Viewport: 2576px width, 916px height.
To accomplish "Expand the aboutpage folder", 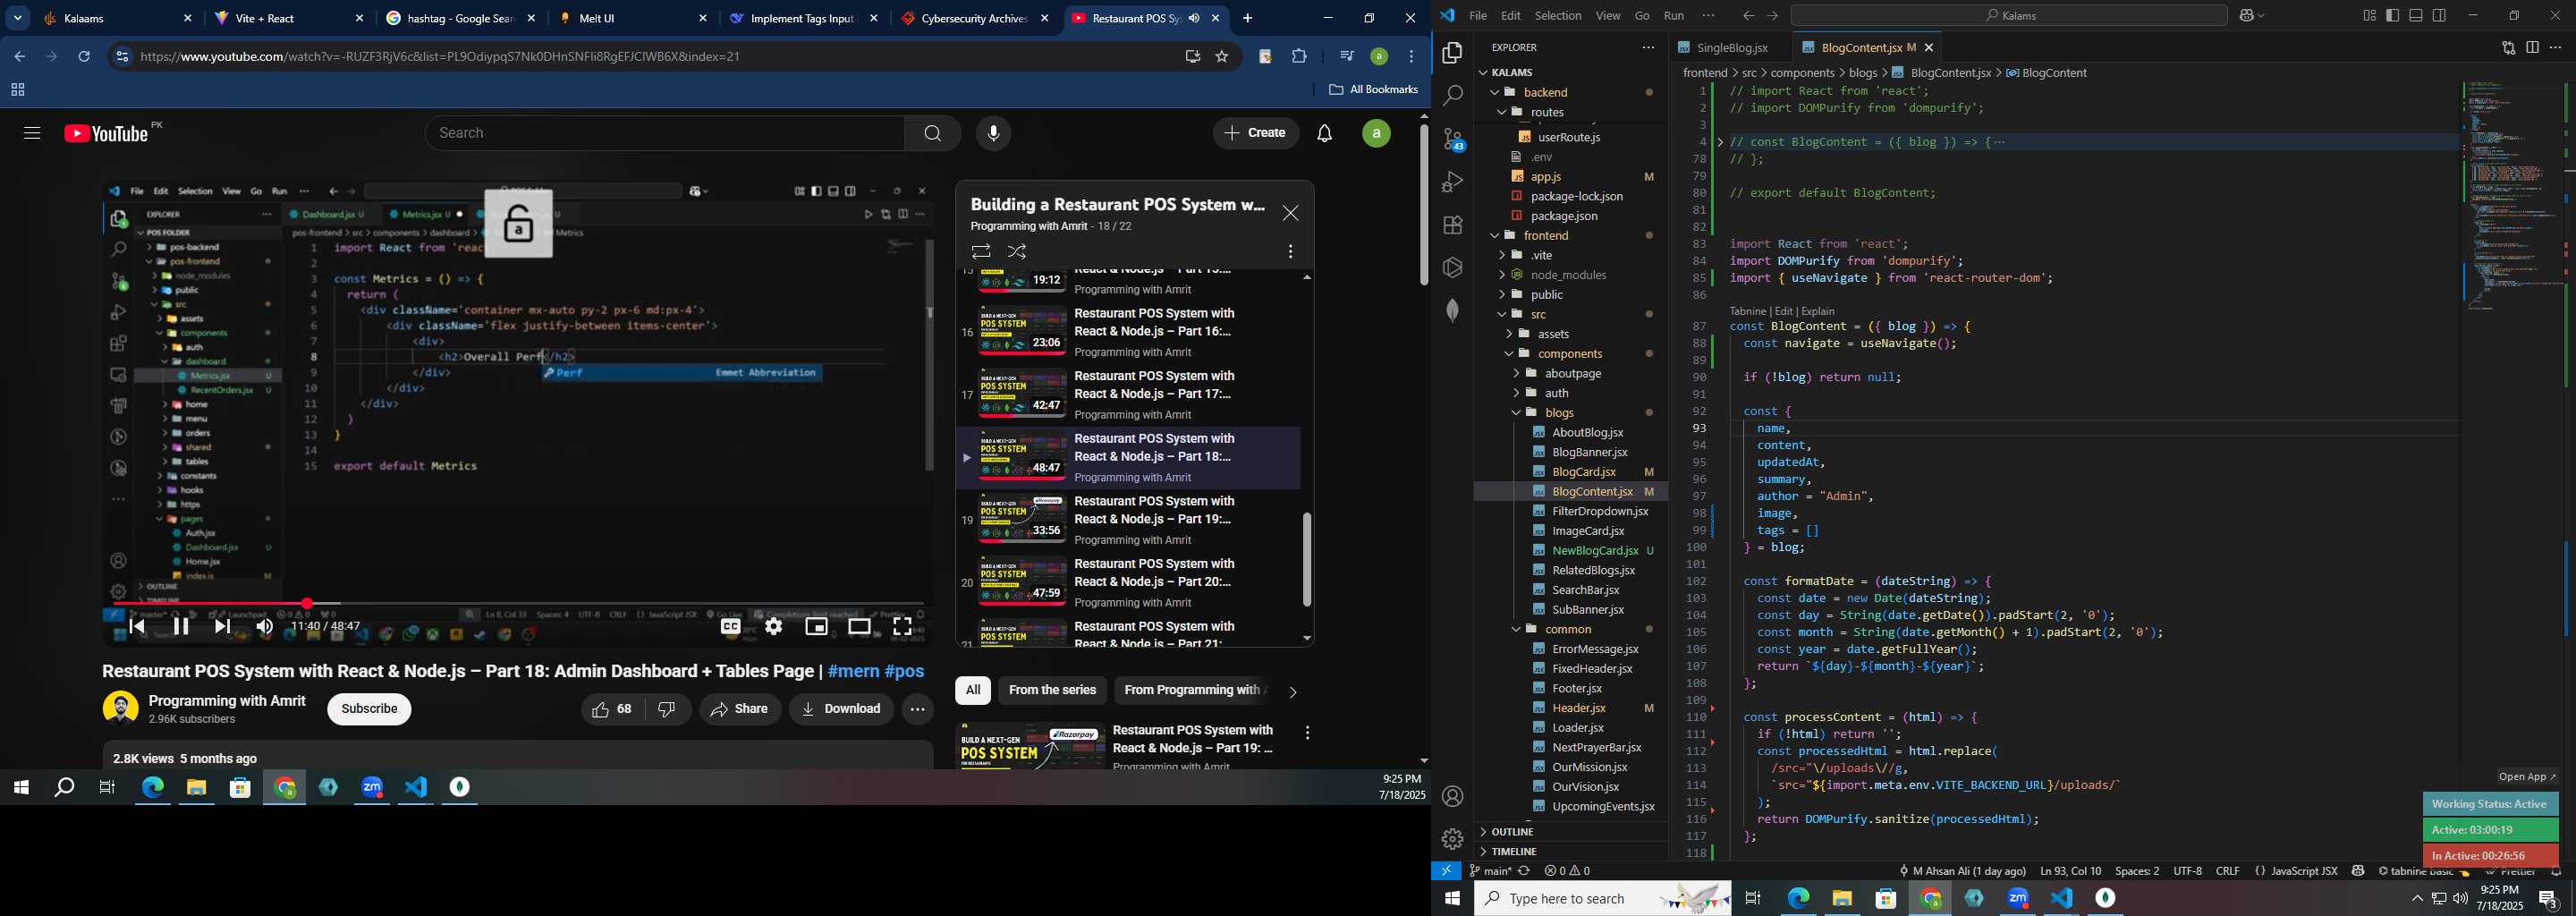I will coord(1517,373).
